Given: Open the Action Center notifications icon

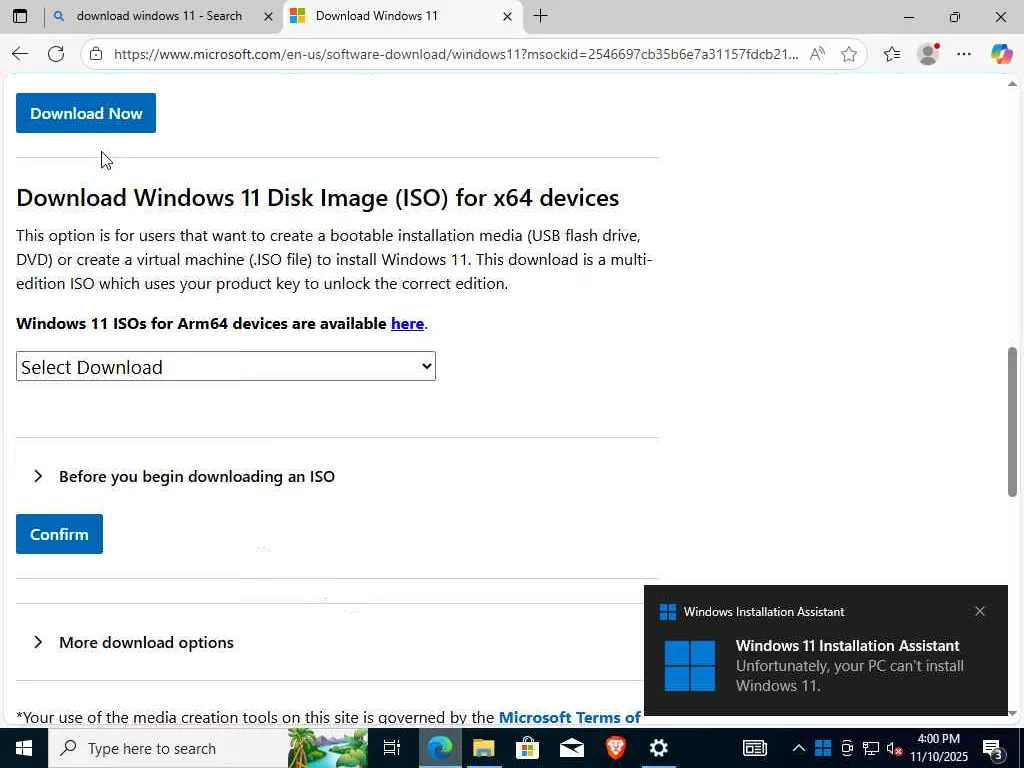Looking at the screenshot, I should (x=993, y=748).
